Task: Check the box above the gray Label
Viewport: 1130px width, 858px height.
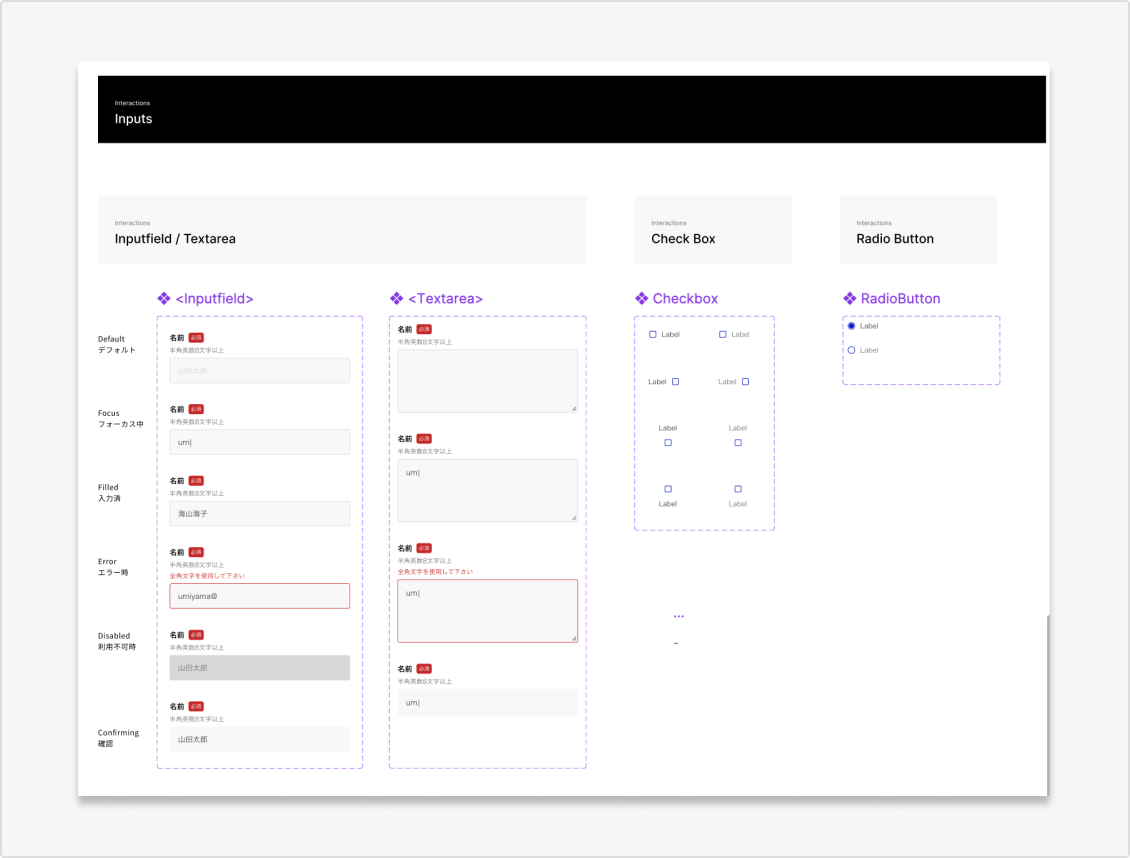Action: pos(738,489)
